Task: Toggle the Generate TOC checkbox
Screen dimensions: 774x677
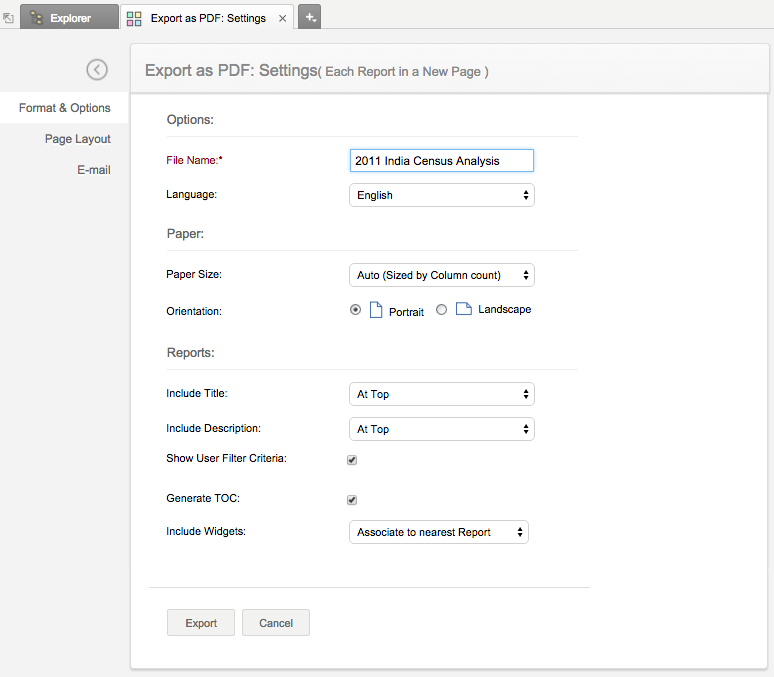Action: tap(352, 500)
